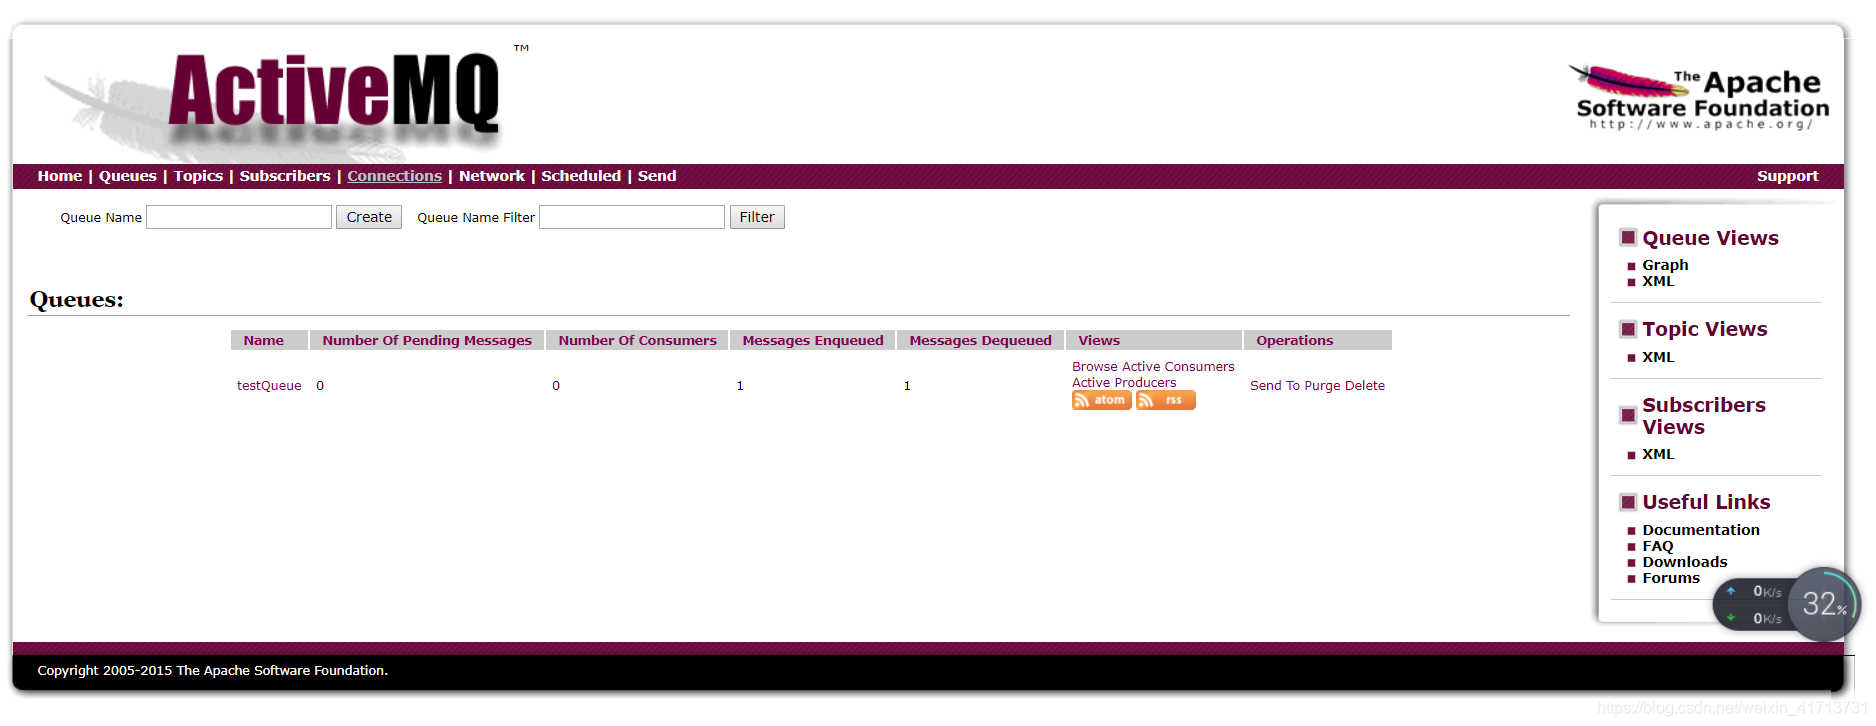Click the atom feed icon for testQueue
Image resolution: width=1876 pixels, height=726 pixels.
point(1101,400)
